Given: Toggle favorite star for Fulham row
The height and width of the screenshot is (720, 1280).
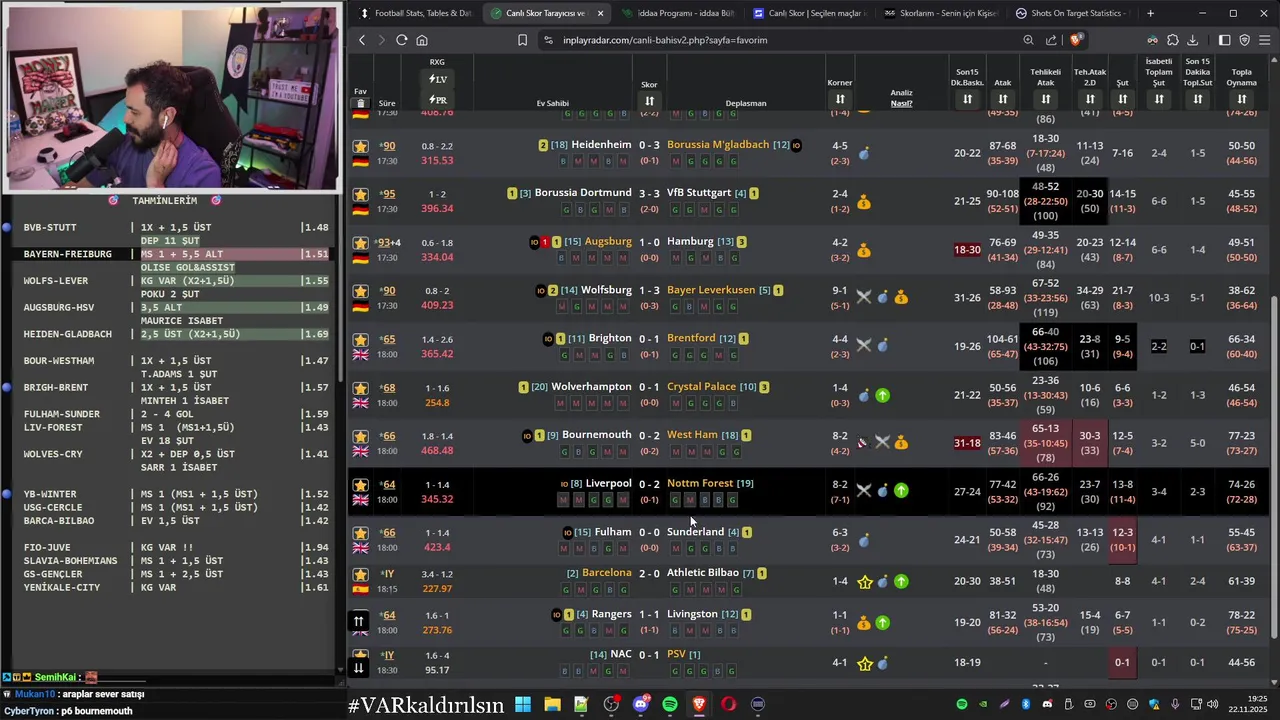Looking at the screenshot, I should point(361,533).
